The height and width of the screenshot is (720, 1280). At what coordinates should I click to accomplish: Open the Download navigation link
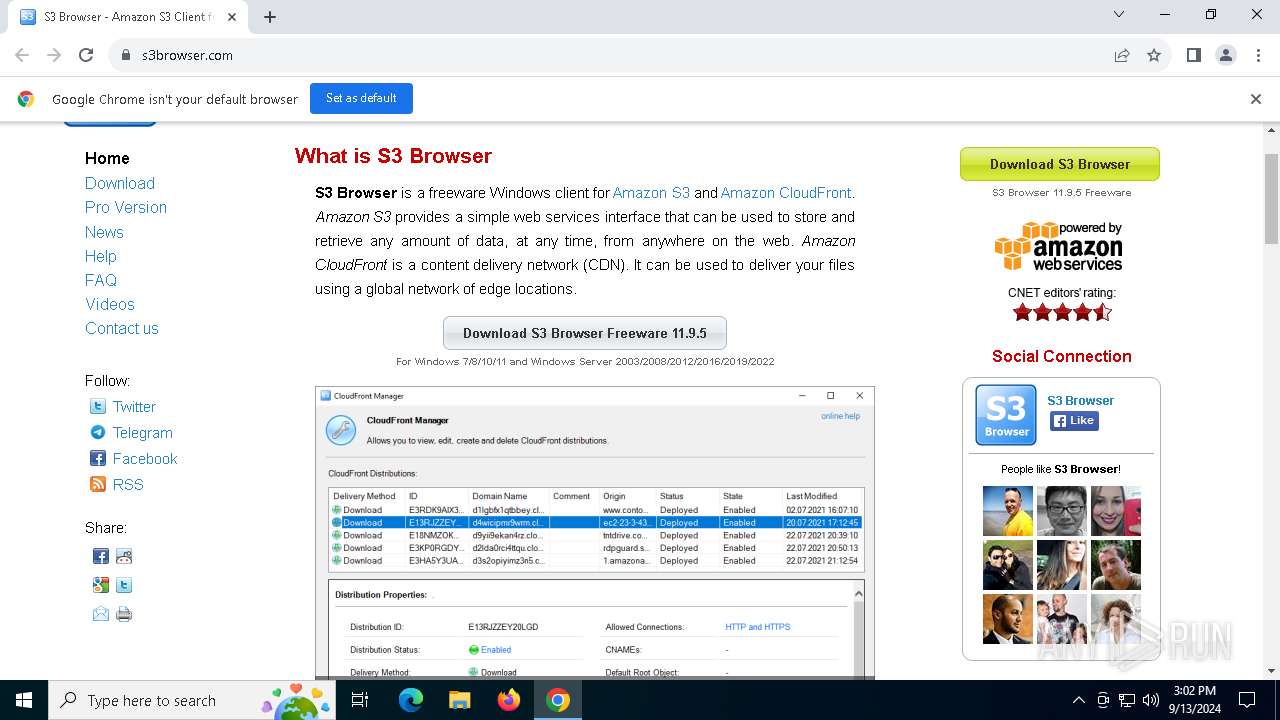coord(120,183)
